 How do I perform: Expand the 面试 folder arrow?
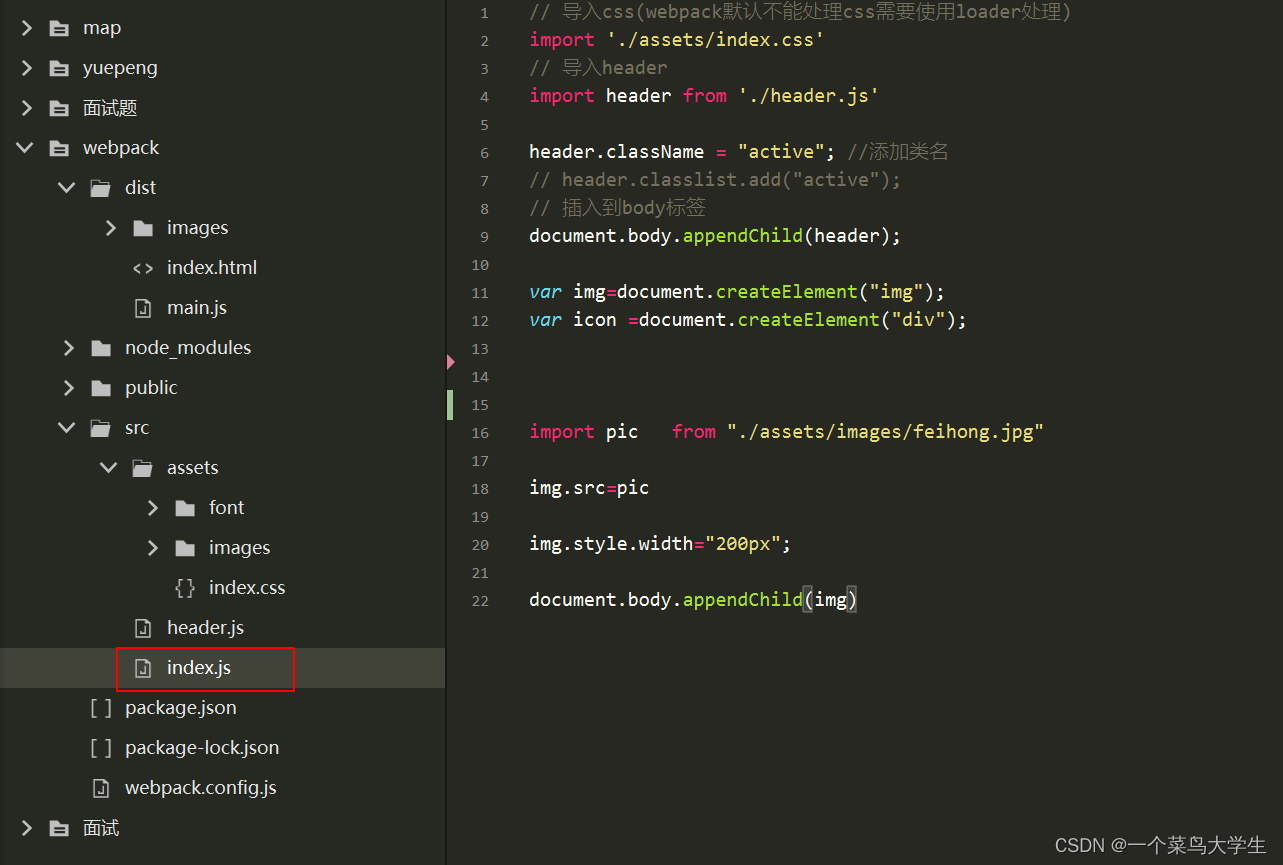click(x=26, y=828)
